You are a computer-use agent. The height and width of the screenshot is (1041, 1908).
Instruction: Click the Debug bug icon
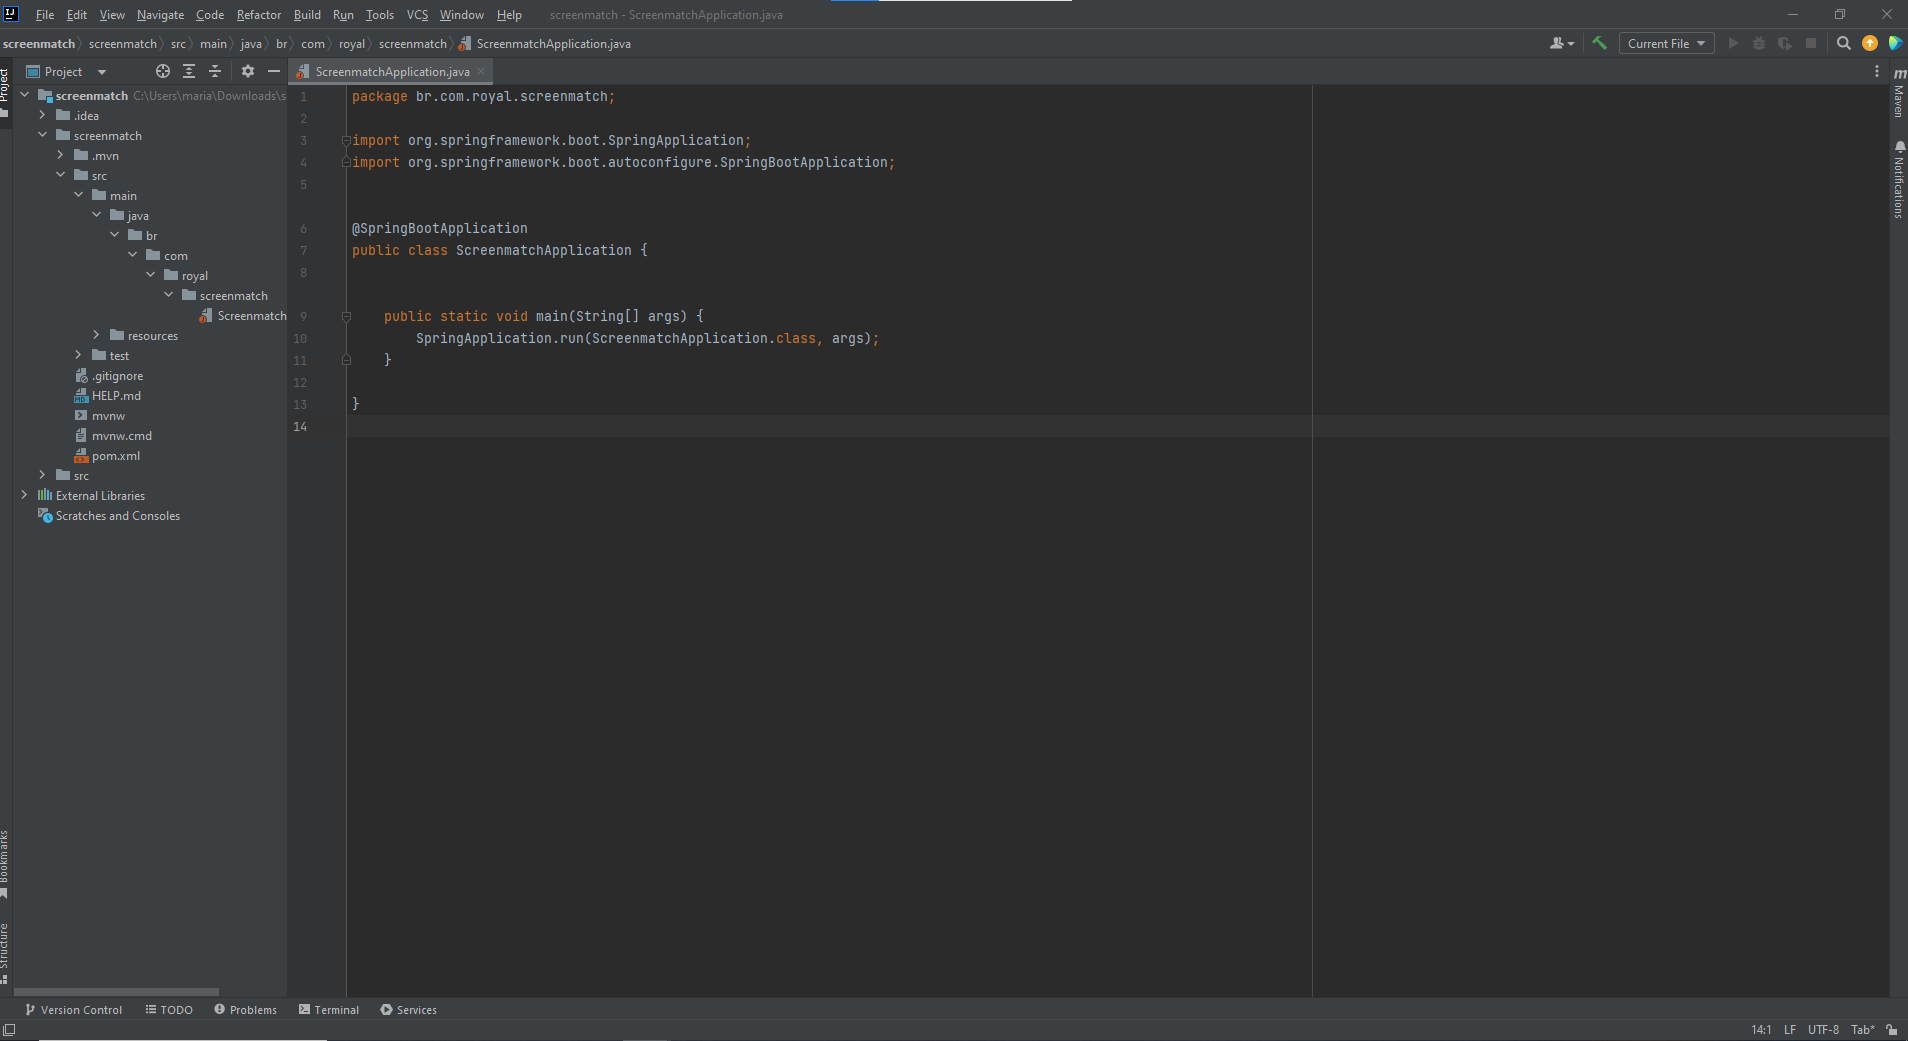(x=1759, y=43)
